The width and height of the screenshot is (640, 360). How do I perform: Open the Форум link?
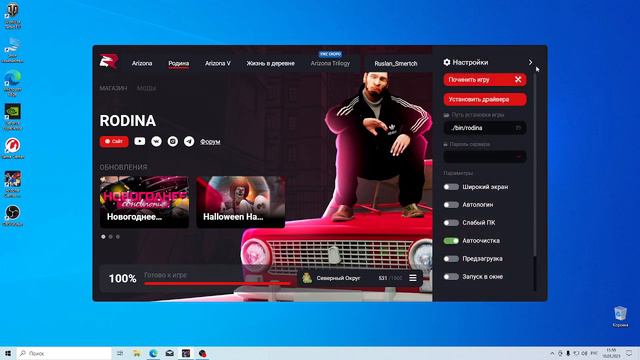pos(210,142)
